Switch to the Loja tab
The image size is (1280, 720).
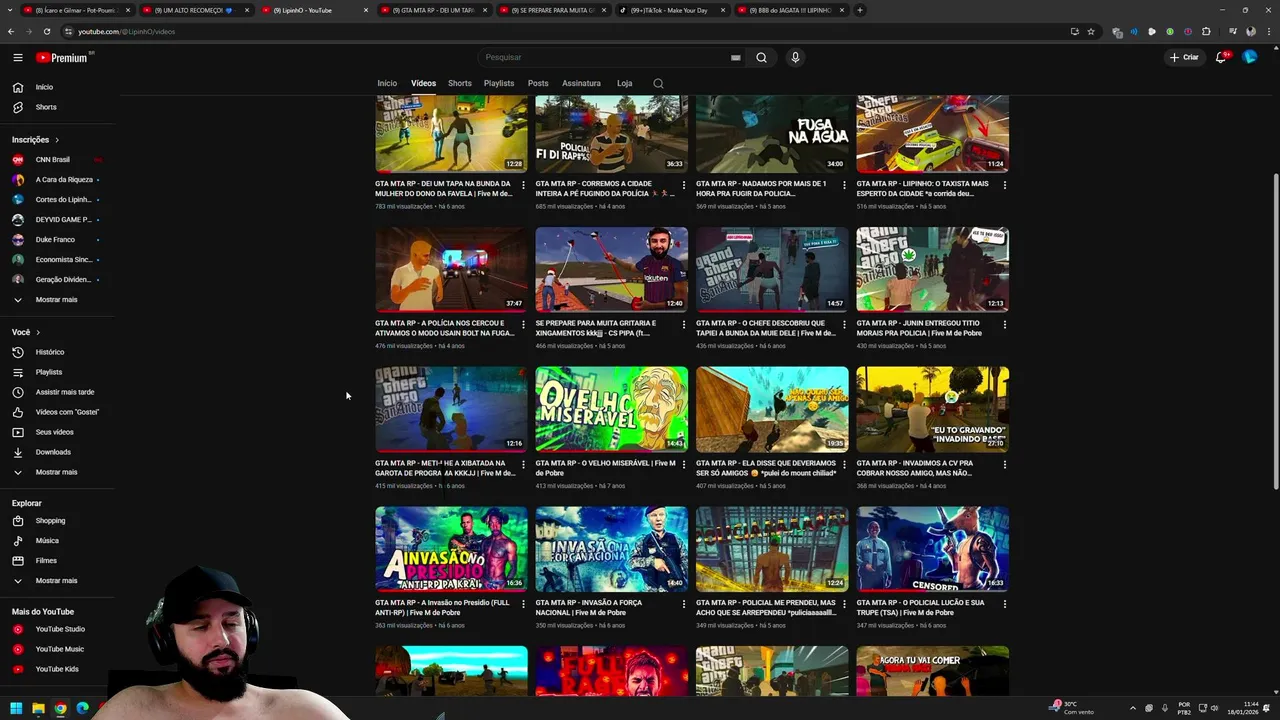coord(625,83)
